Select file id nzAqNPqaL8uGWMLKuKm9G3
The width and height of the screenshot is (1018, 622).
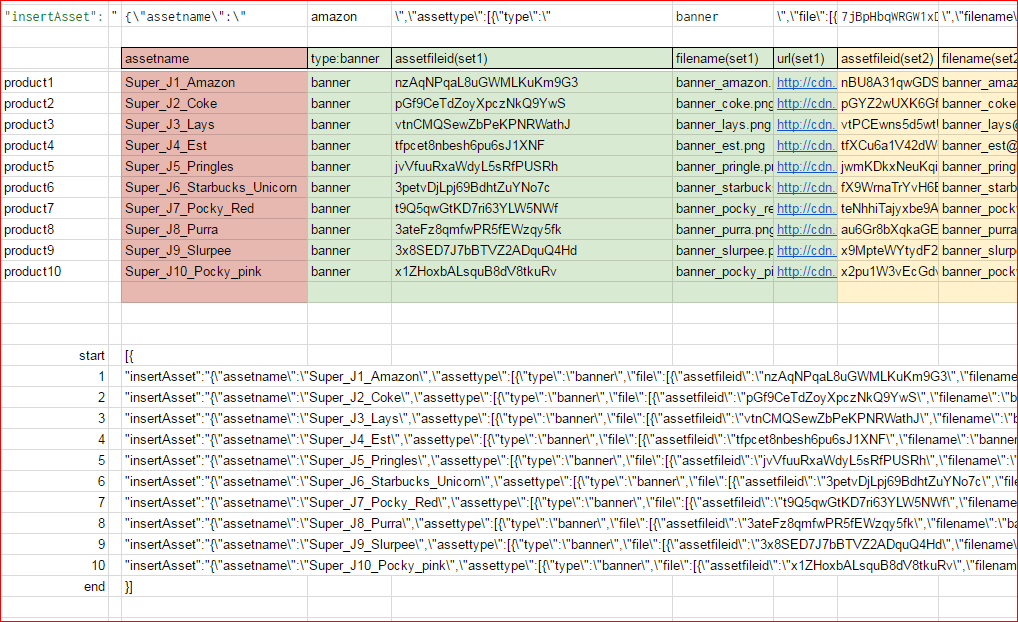[x=532, y=82]
